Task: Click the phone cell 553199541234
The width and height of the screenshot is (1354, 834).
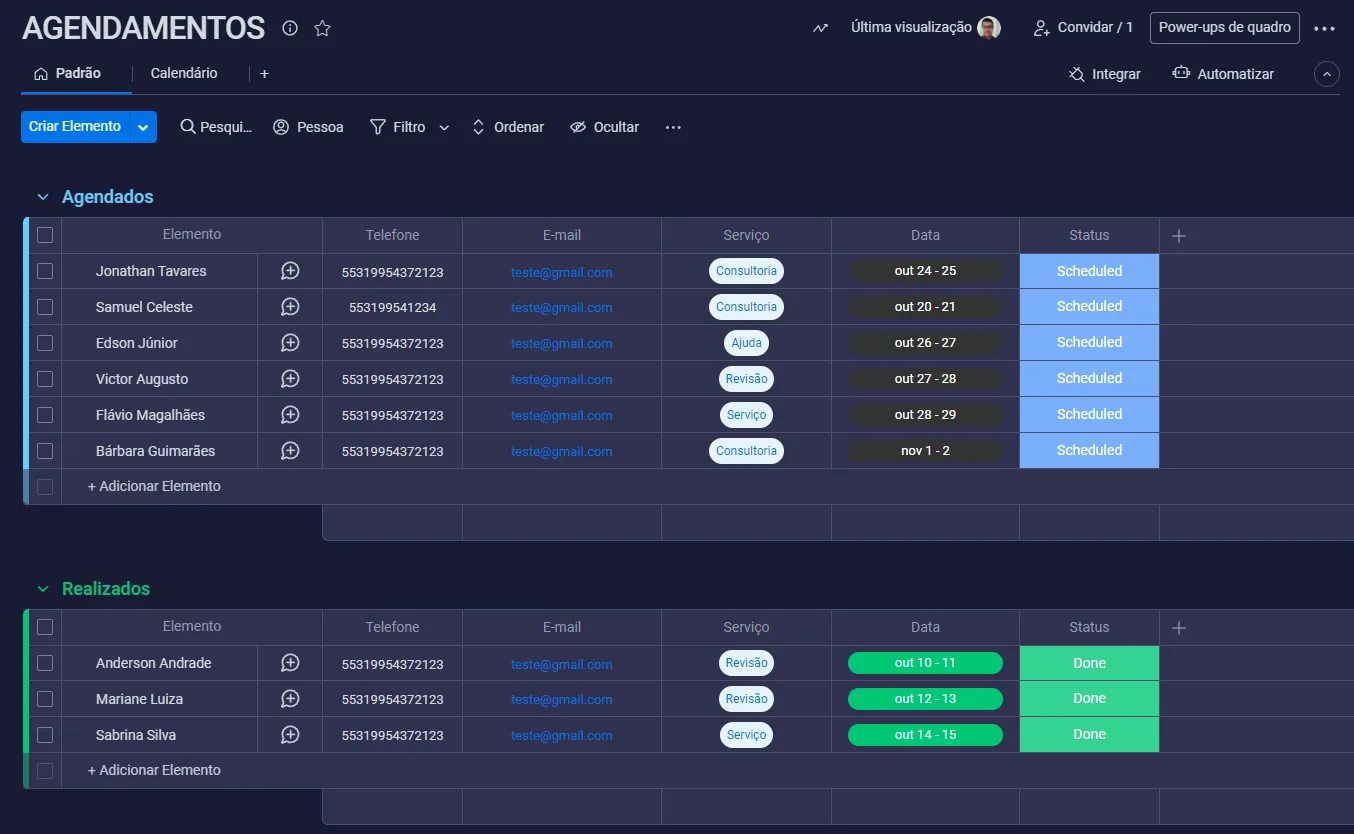Action: coord(392,307)
